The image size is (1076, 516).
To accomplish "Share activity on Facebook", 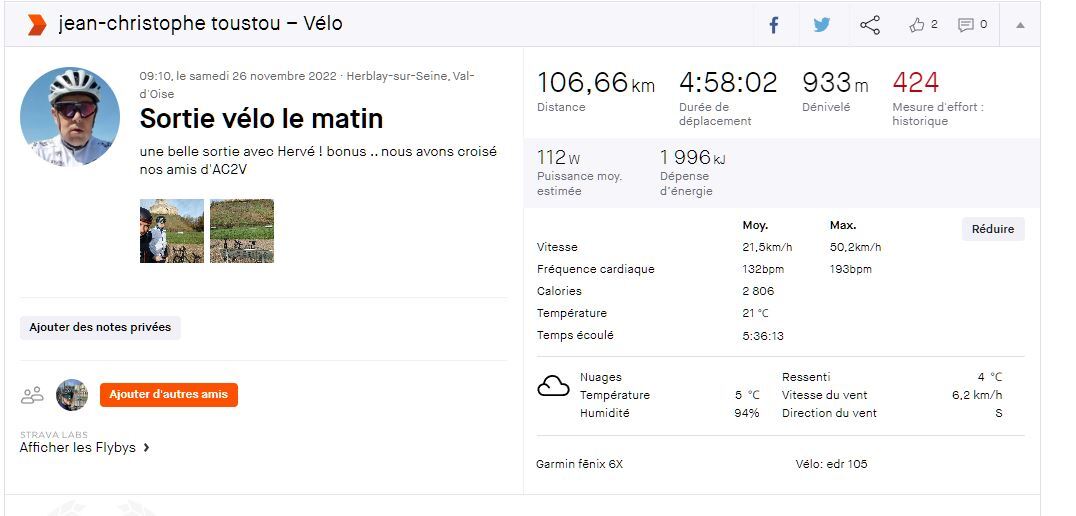I will pyautogui.click(x=773, y=25).
